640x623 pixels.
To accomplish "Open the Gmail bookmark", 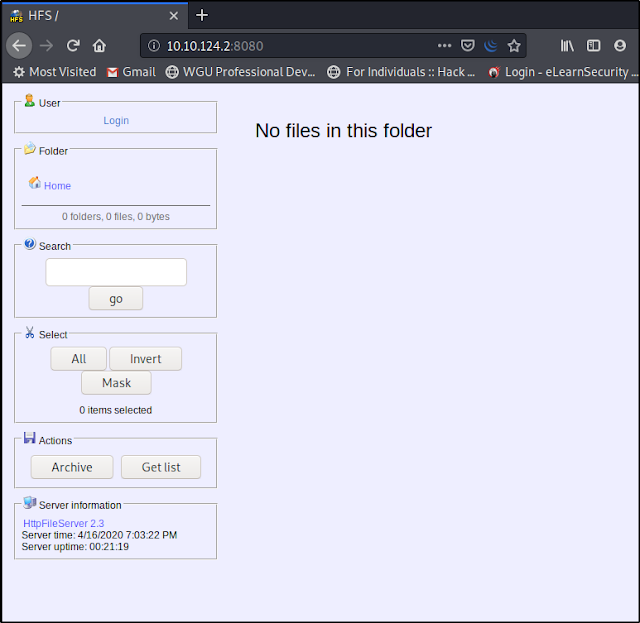I will [x=131, y=72].
